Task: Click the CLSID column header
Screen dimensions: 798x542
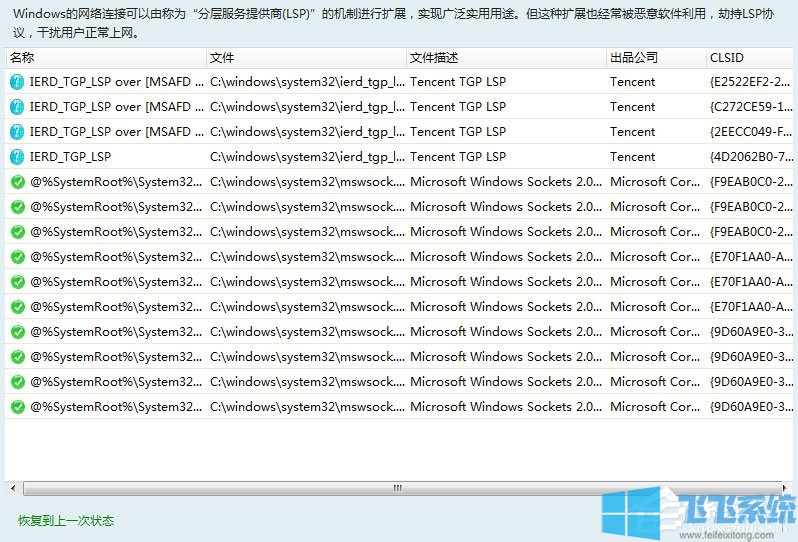Action: [x=750, y=58]
